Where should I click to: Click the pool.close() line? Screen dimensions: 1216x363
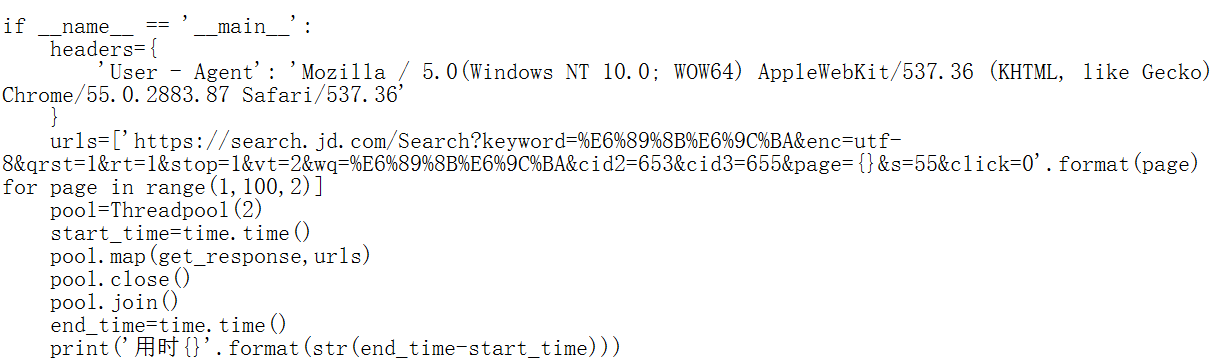pos(120,279)
